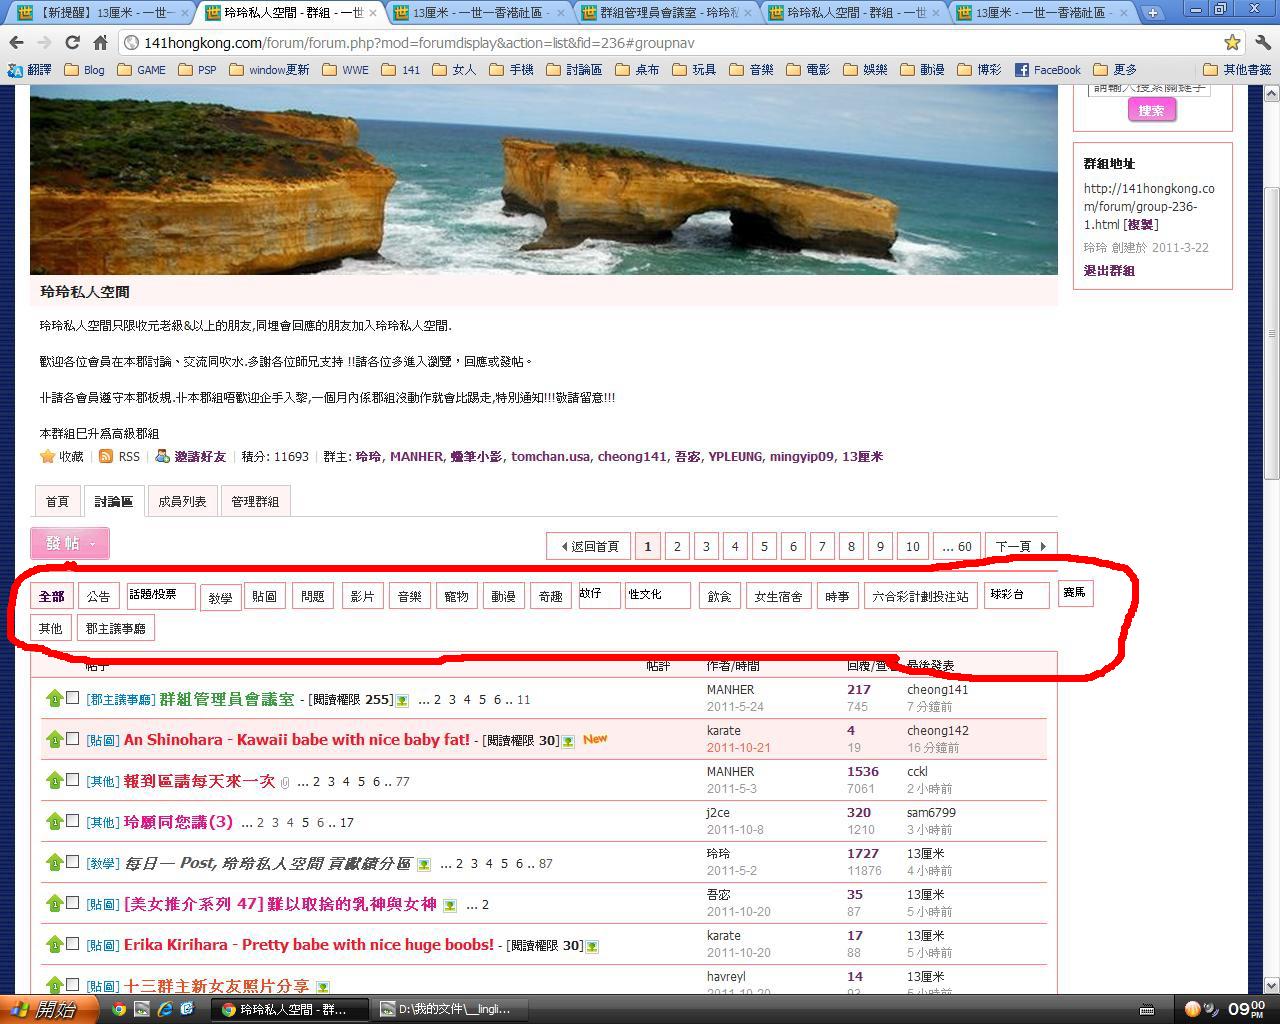Click the 翻譯 bookmark in the bookmarks bar

pyautogui.click(x=30, y=70)
